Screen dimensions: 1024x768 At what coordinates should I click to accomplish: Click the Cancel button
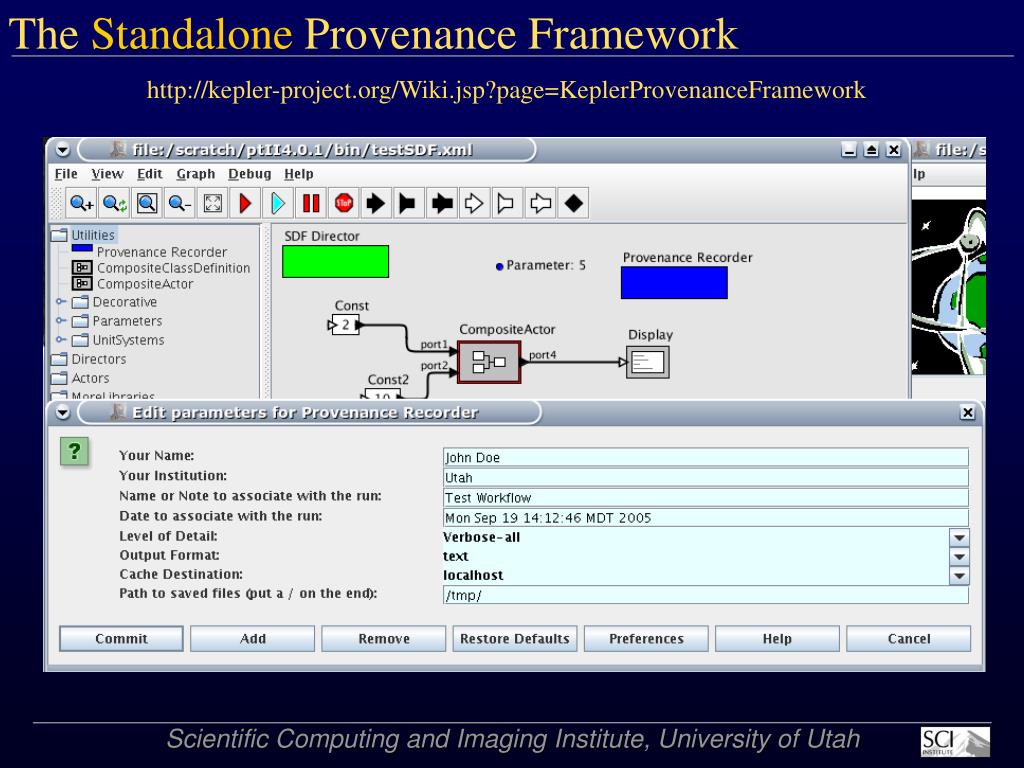click(909, 639)
